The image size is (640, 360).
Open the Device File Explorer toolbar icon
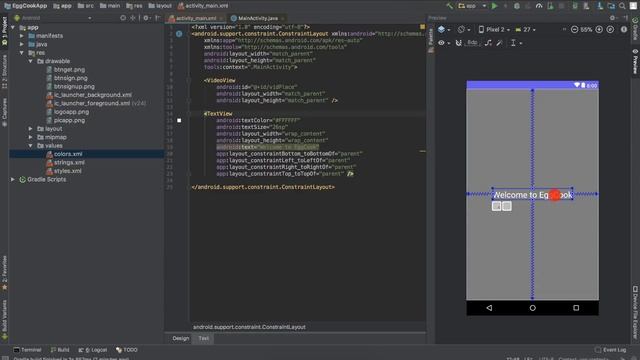point(635,313)
